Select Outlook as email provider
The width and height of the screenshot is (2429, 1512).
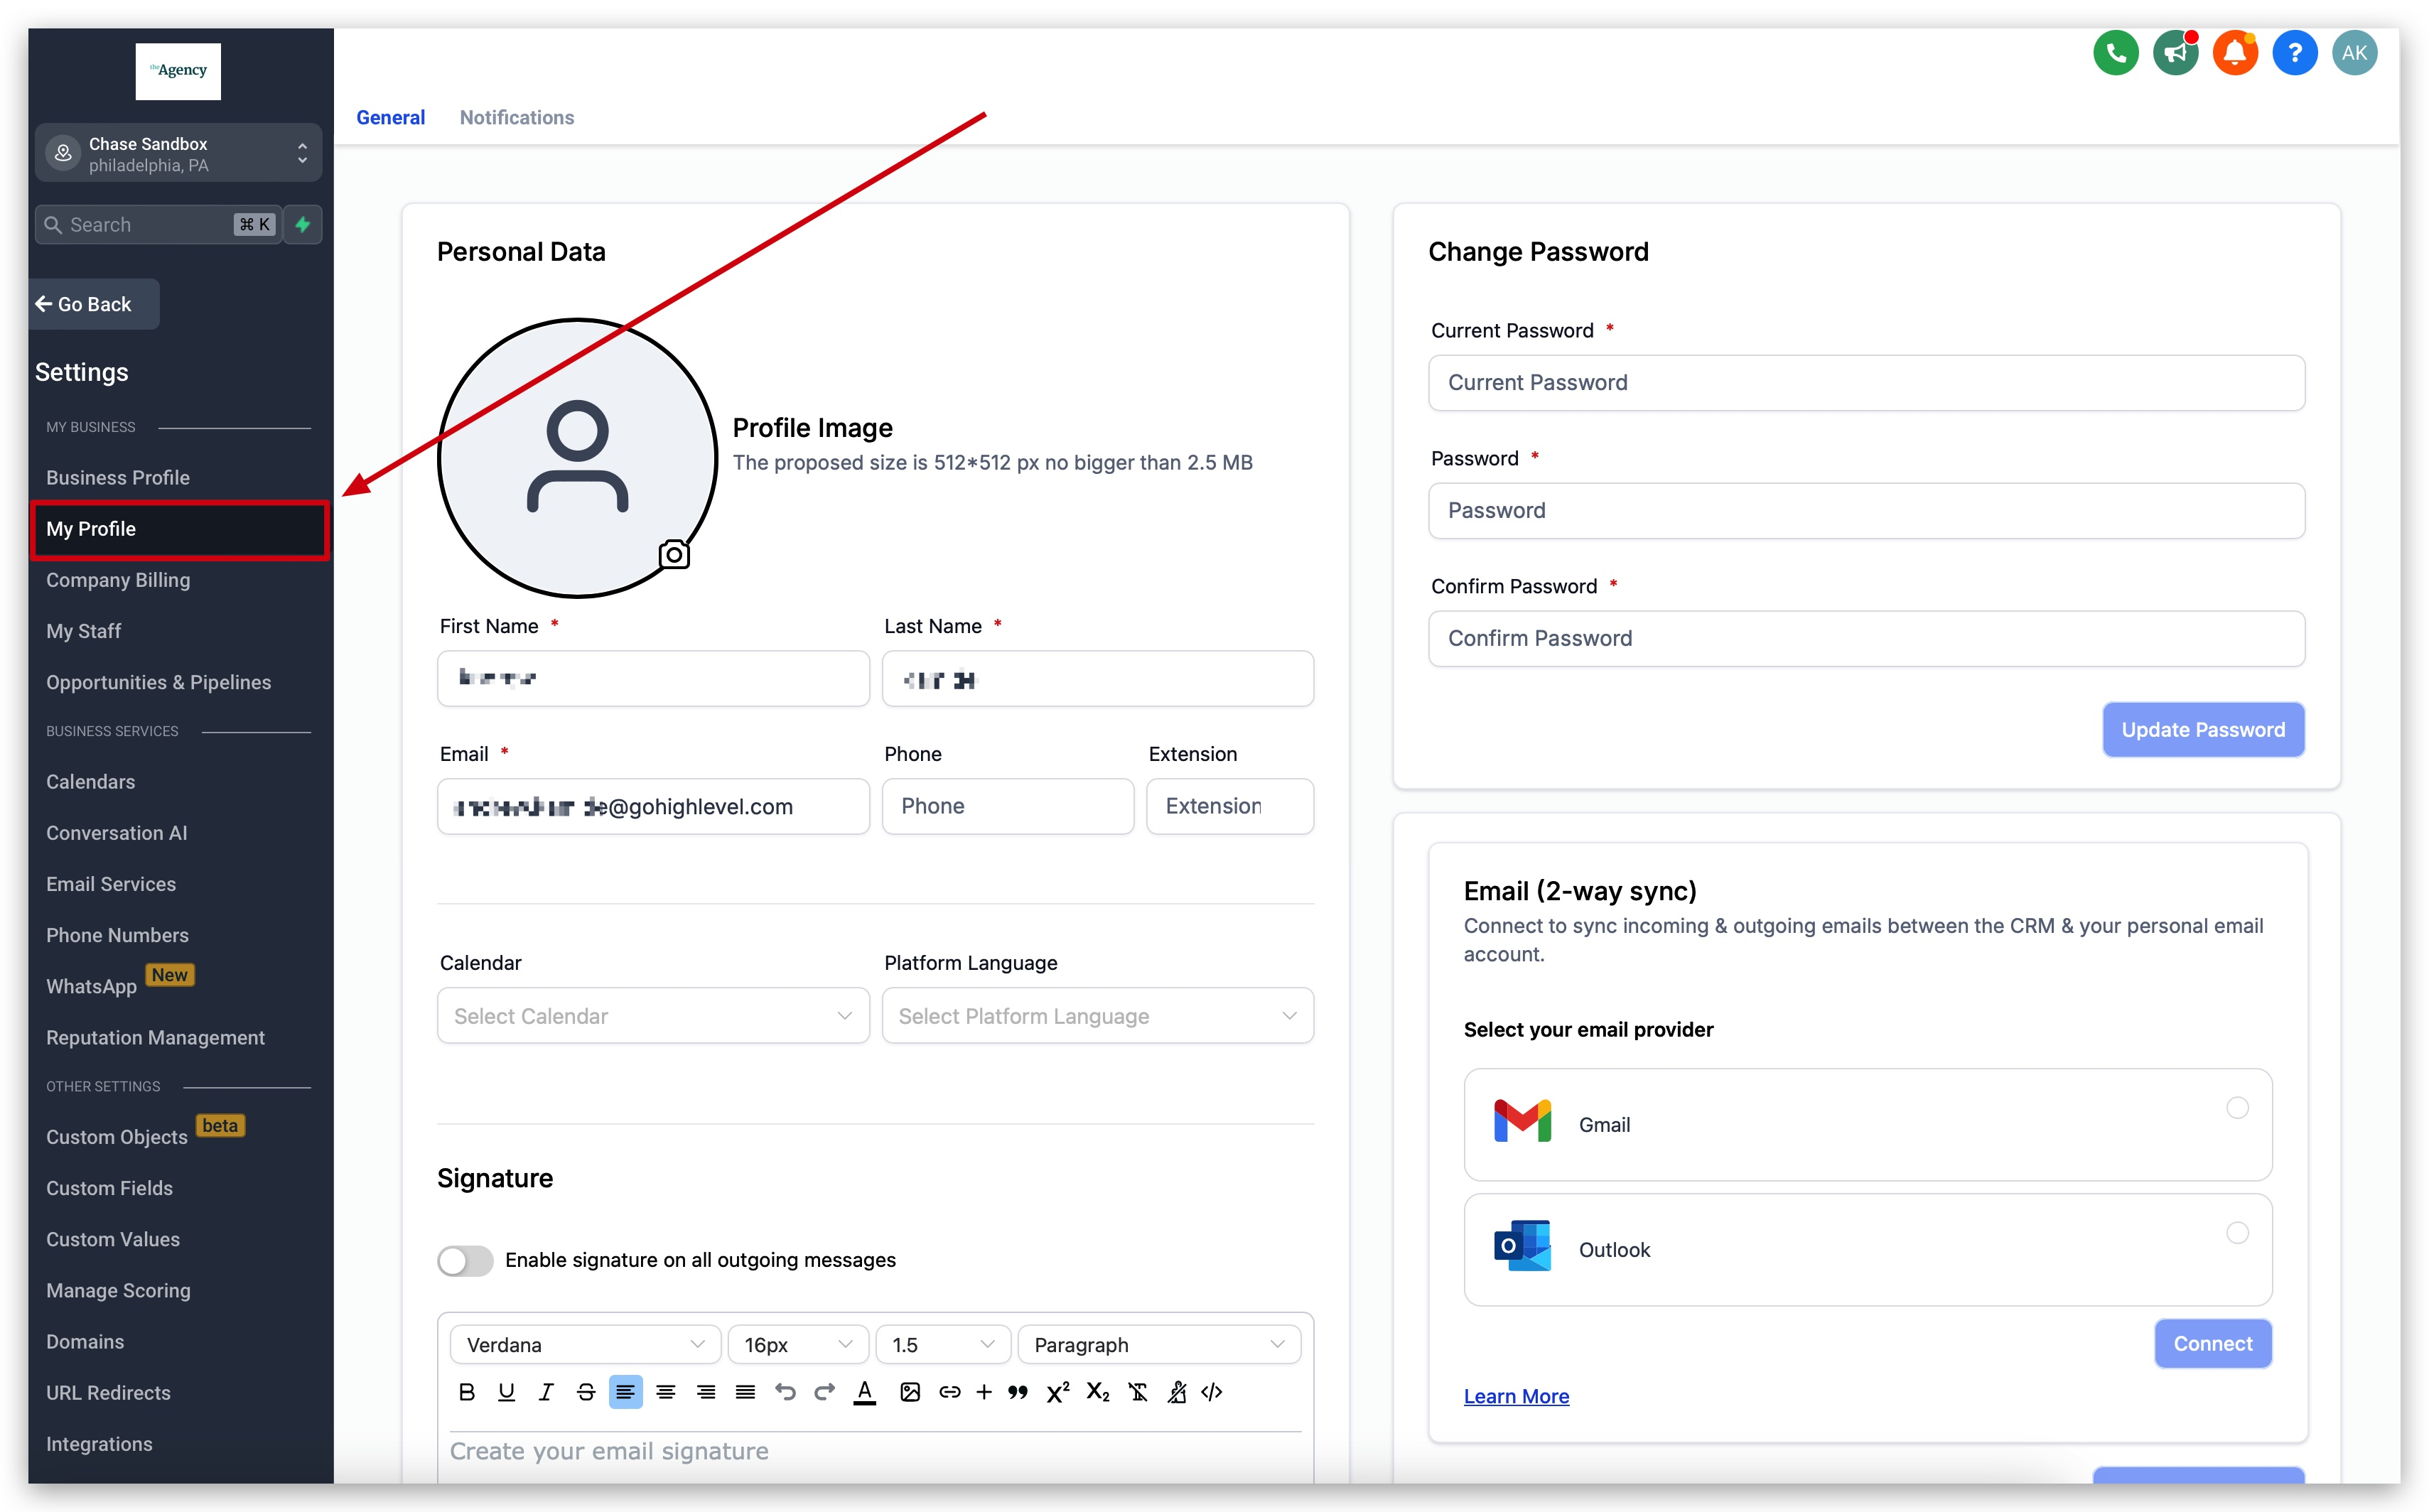(x=2237, y=1233)
